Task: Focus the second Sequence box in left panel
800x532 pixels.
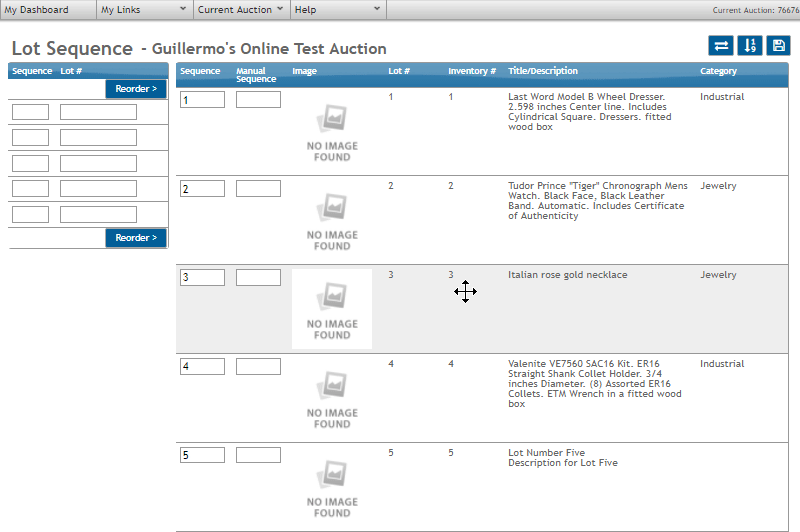Action: (31, 138)
